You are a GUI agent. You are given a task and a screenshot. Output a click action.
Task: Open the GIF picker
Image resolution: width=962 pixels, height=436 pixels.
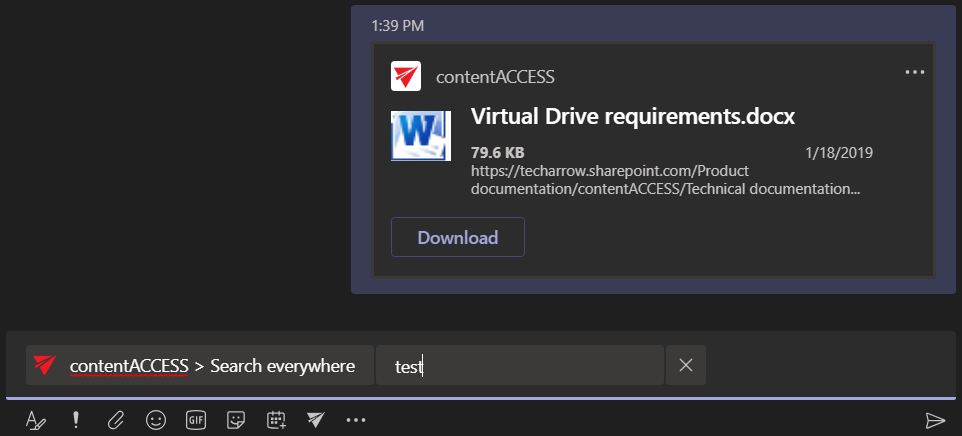tap(196, 420)
